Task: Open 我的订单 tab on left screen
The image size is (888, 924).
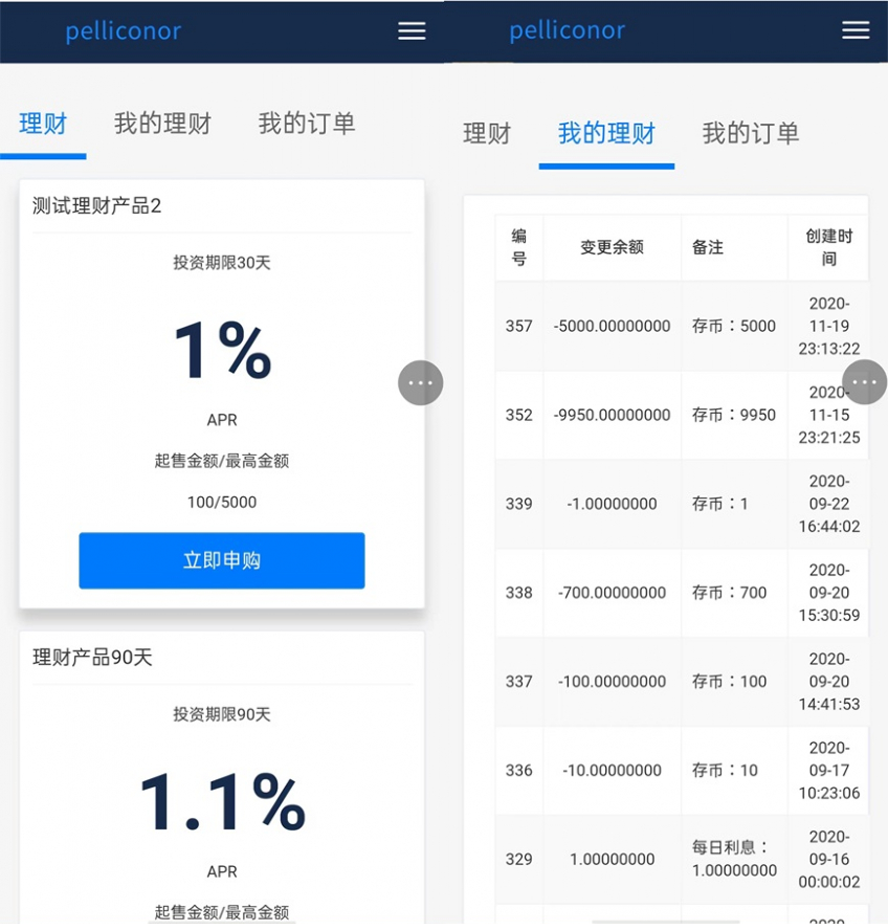Action: coord(306,124)
